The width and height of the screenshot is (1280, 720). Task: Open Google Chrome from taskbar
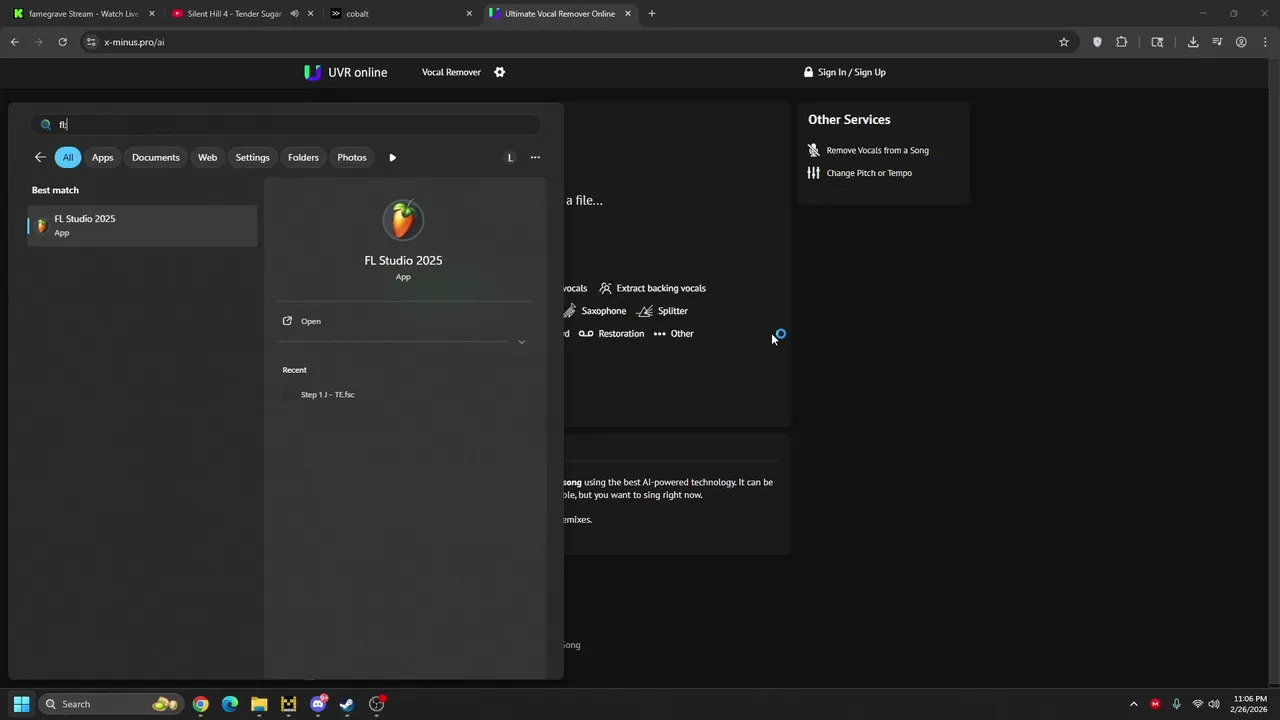click(x=201, y=704)
